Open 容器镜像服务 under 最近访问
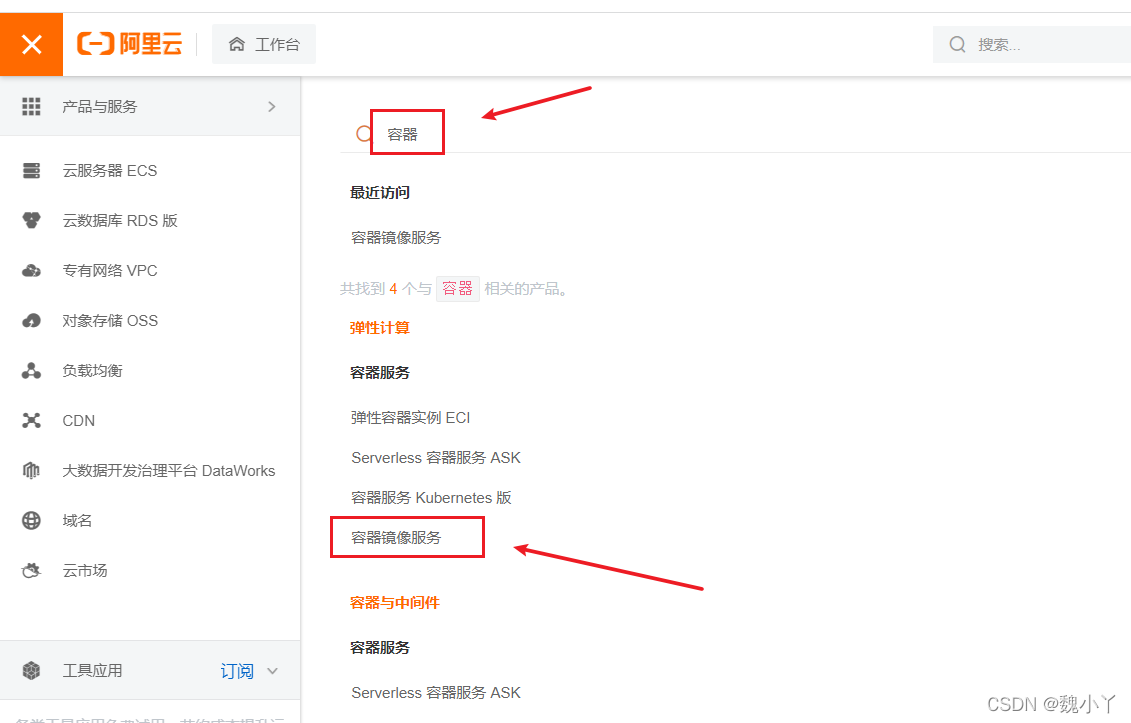 [x=396, y=237]
